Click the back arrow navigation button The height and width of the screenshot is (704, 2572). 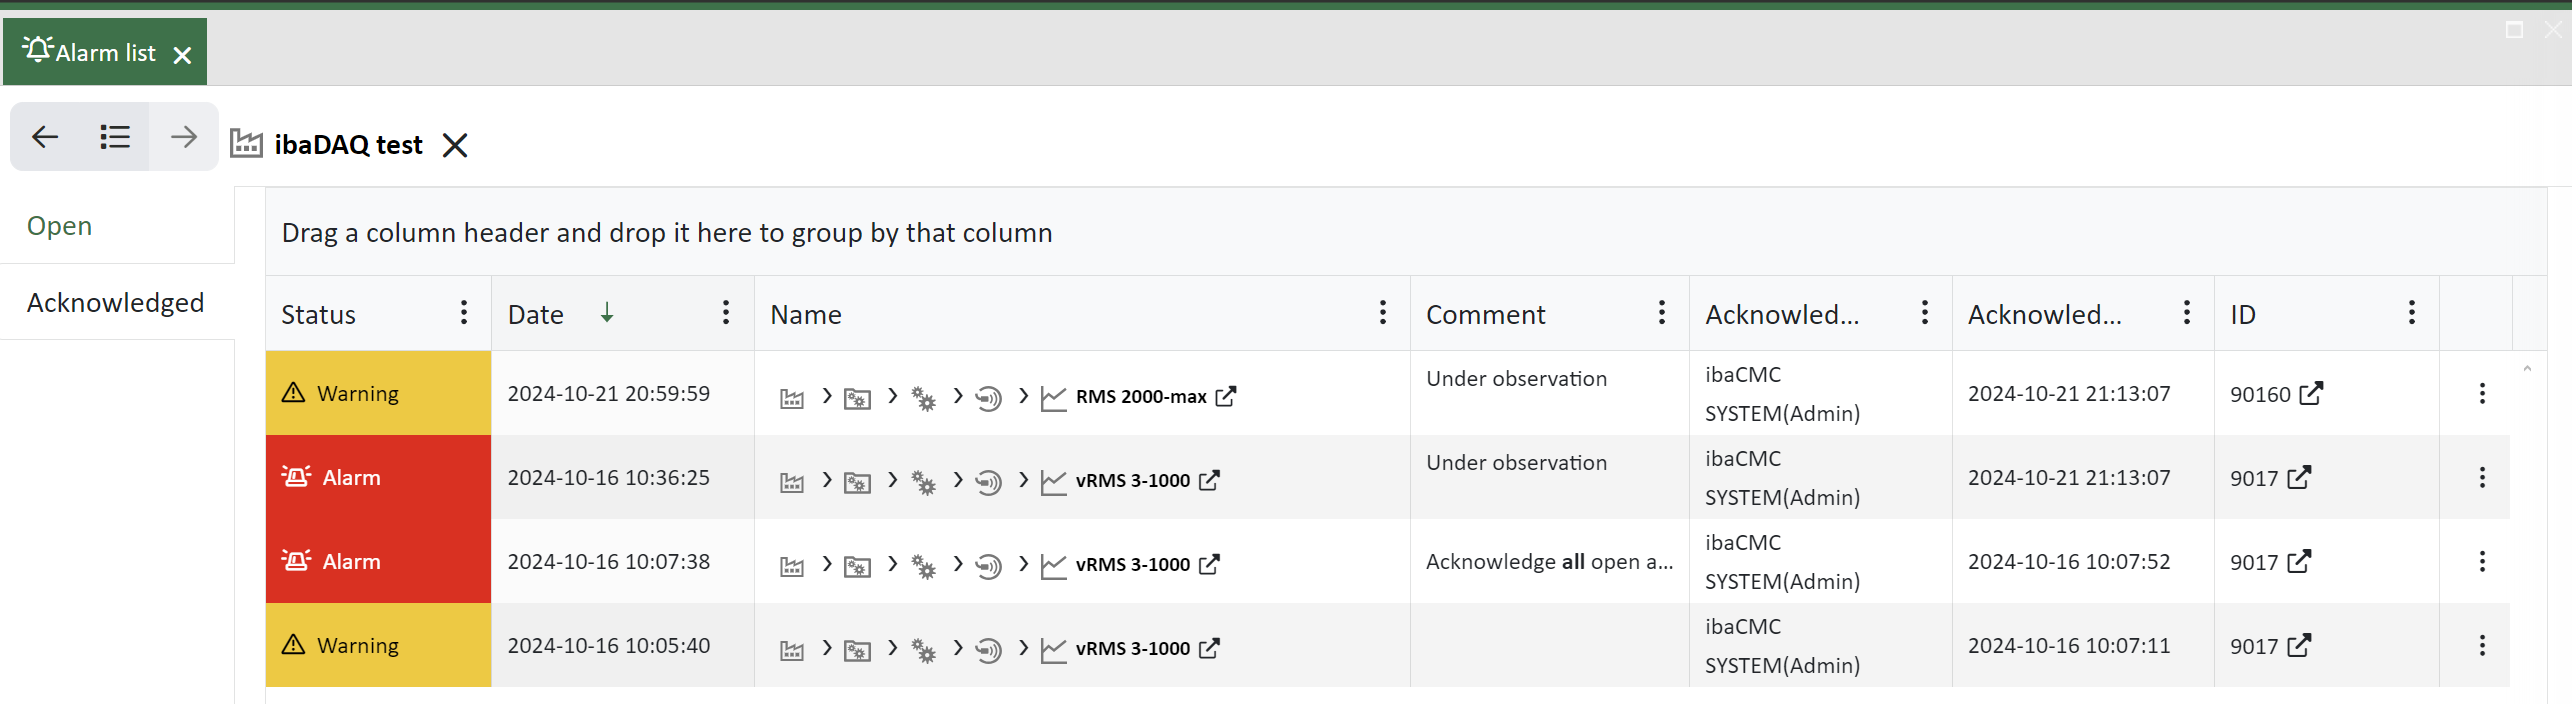tap(46, 136)
